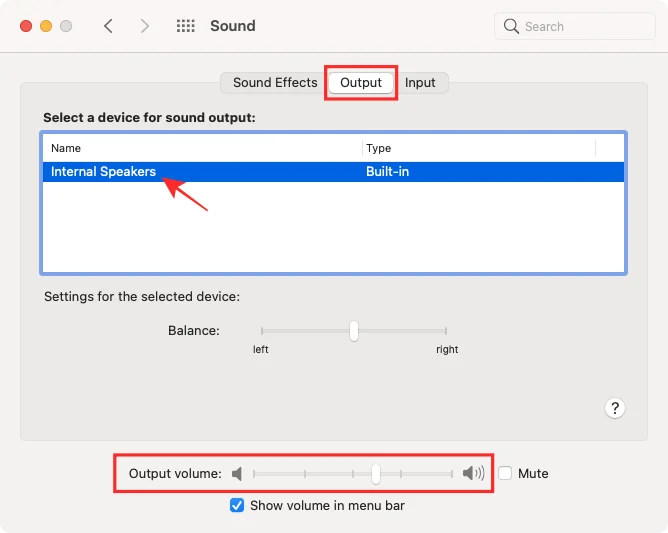Enable the Mute checkbox

[506, 474]
